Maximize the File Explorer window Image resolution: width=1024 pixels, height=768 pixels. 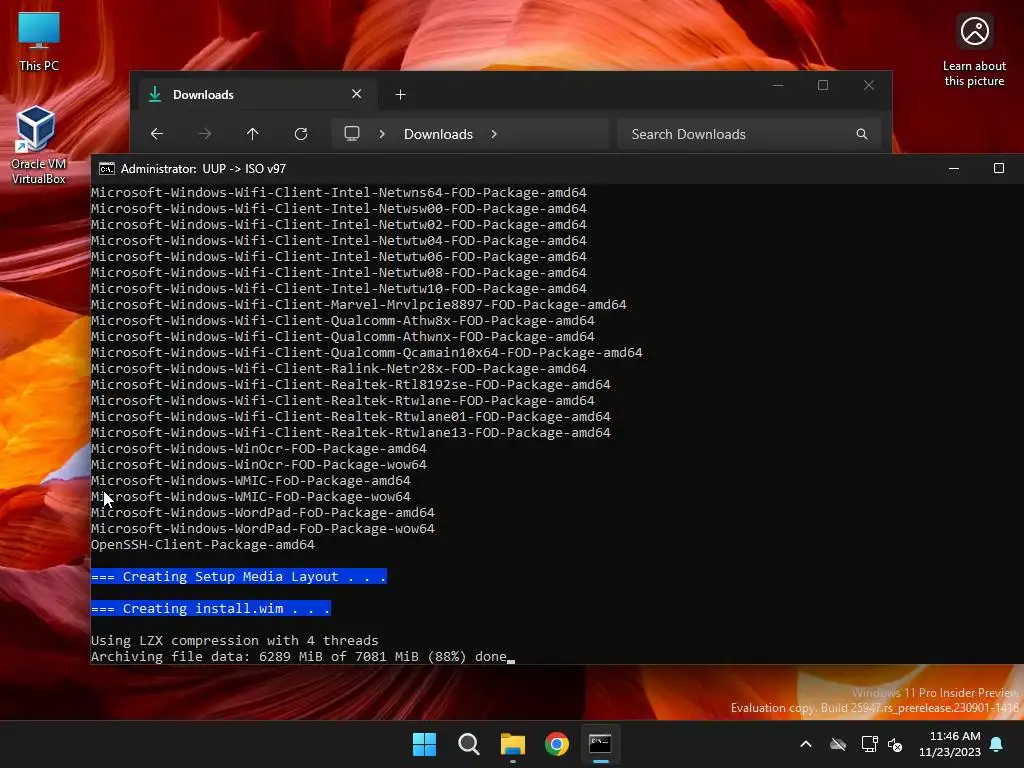[823, 86]
